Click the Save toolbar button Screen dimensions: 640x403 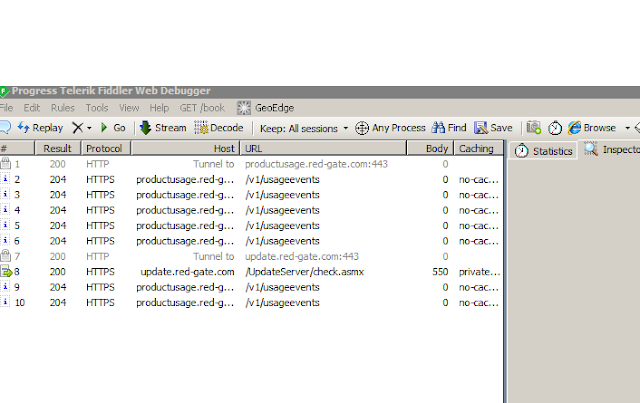[493, 128]
